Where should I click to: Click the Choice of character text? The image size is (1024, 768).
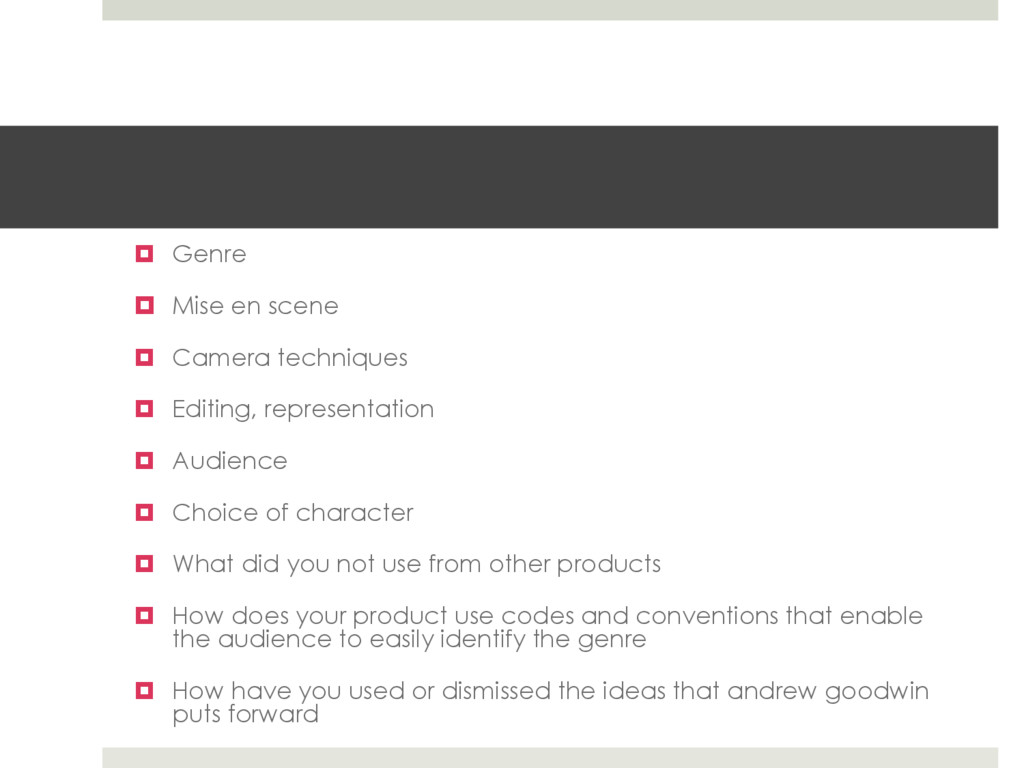point(293,513)
